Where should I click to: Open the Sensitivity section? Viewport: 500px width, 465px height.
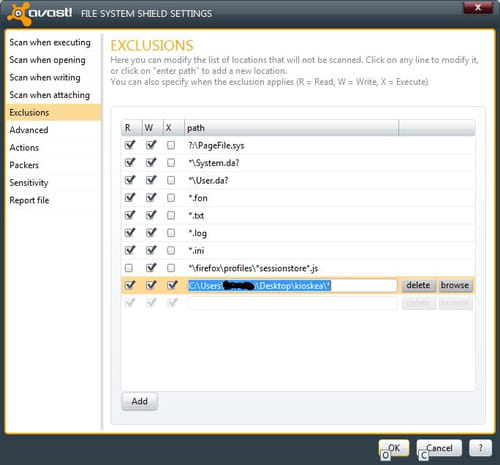click(x=29, y=183)
